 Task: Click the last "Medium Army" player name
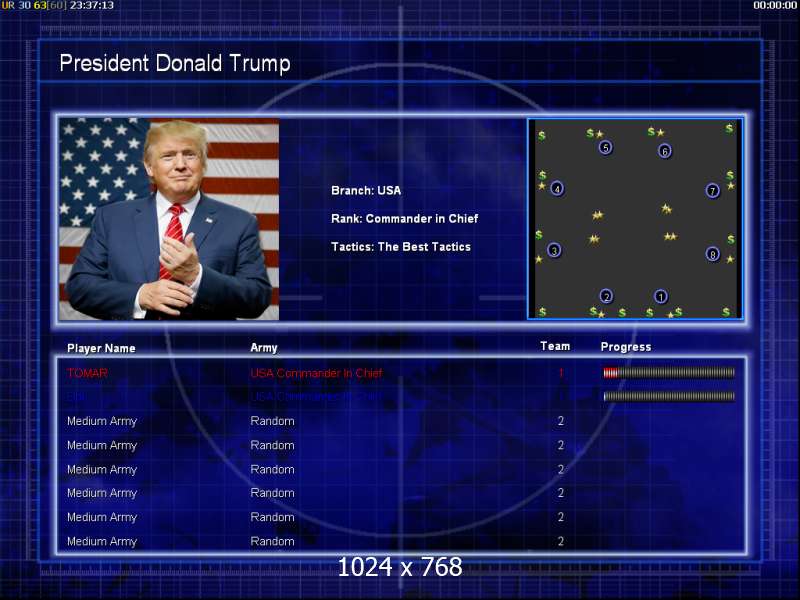[102, 542]
